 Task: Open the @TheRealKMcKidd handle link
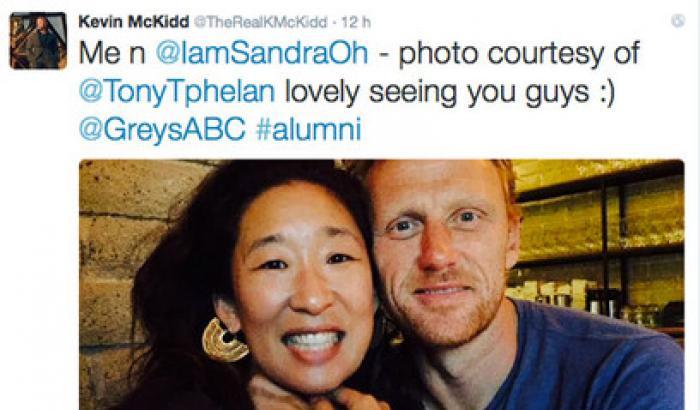click(260, 22)
